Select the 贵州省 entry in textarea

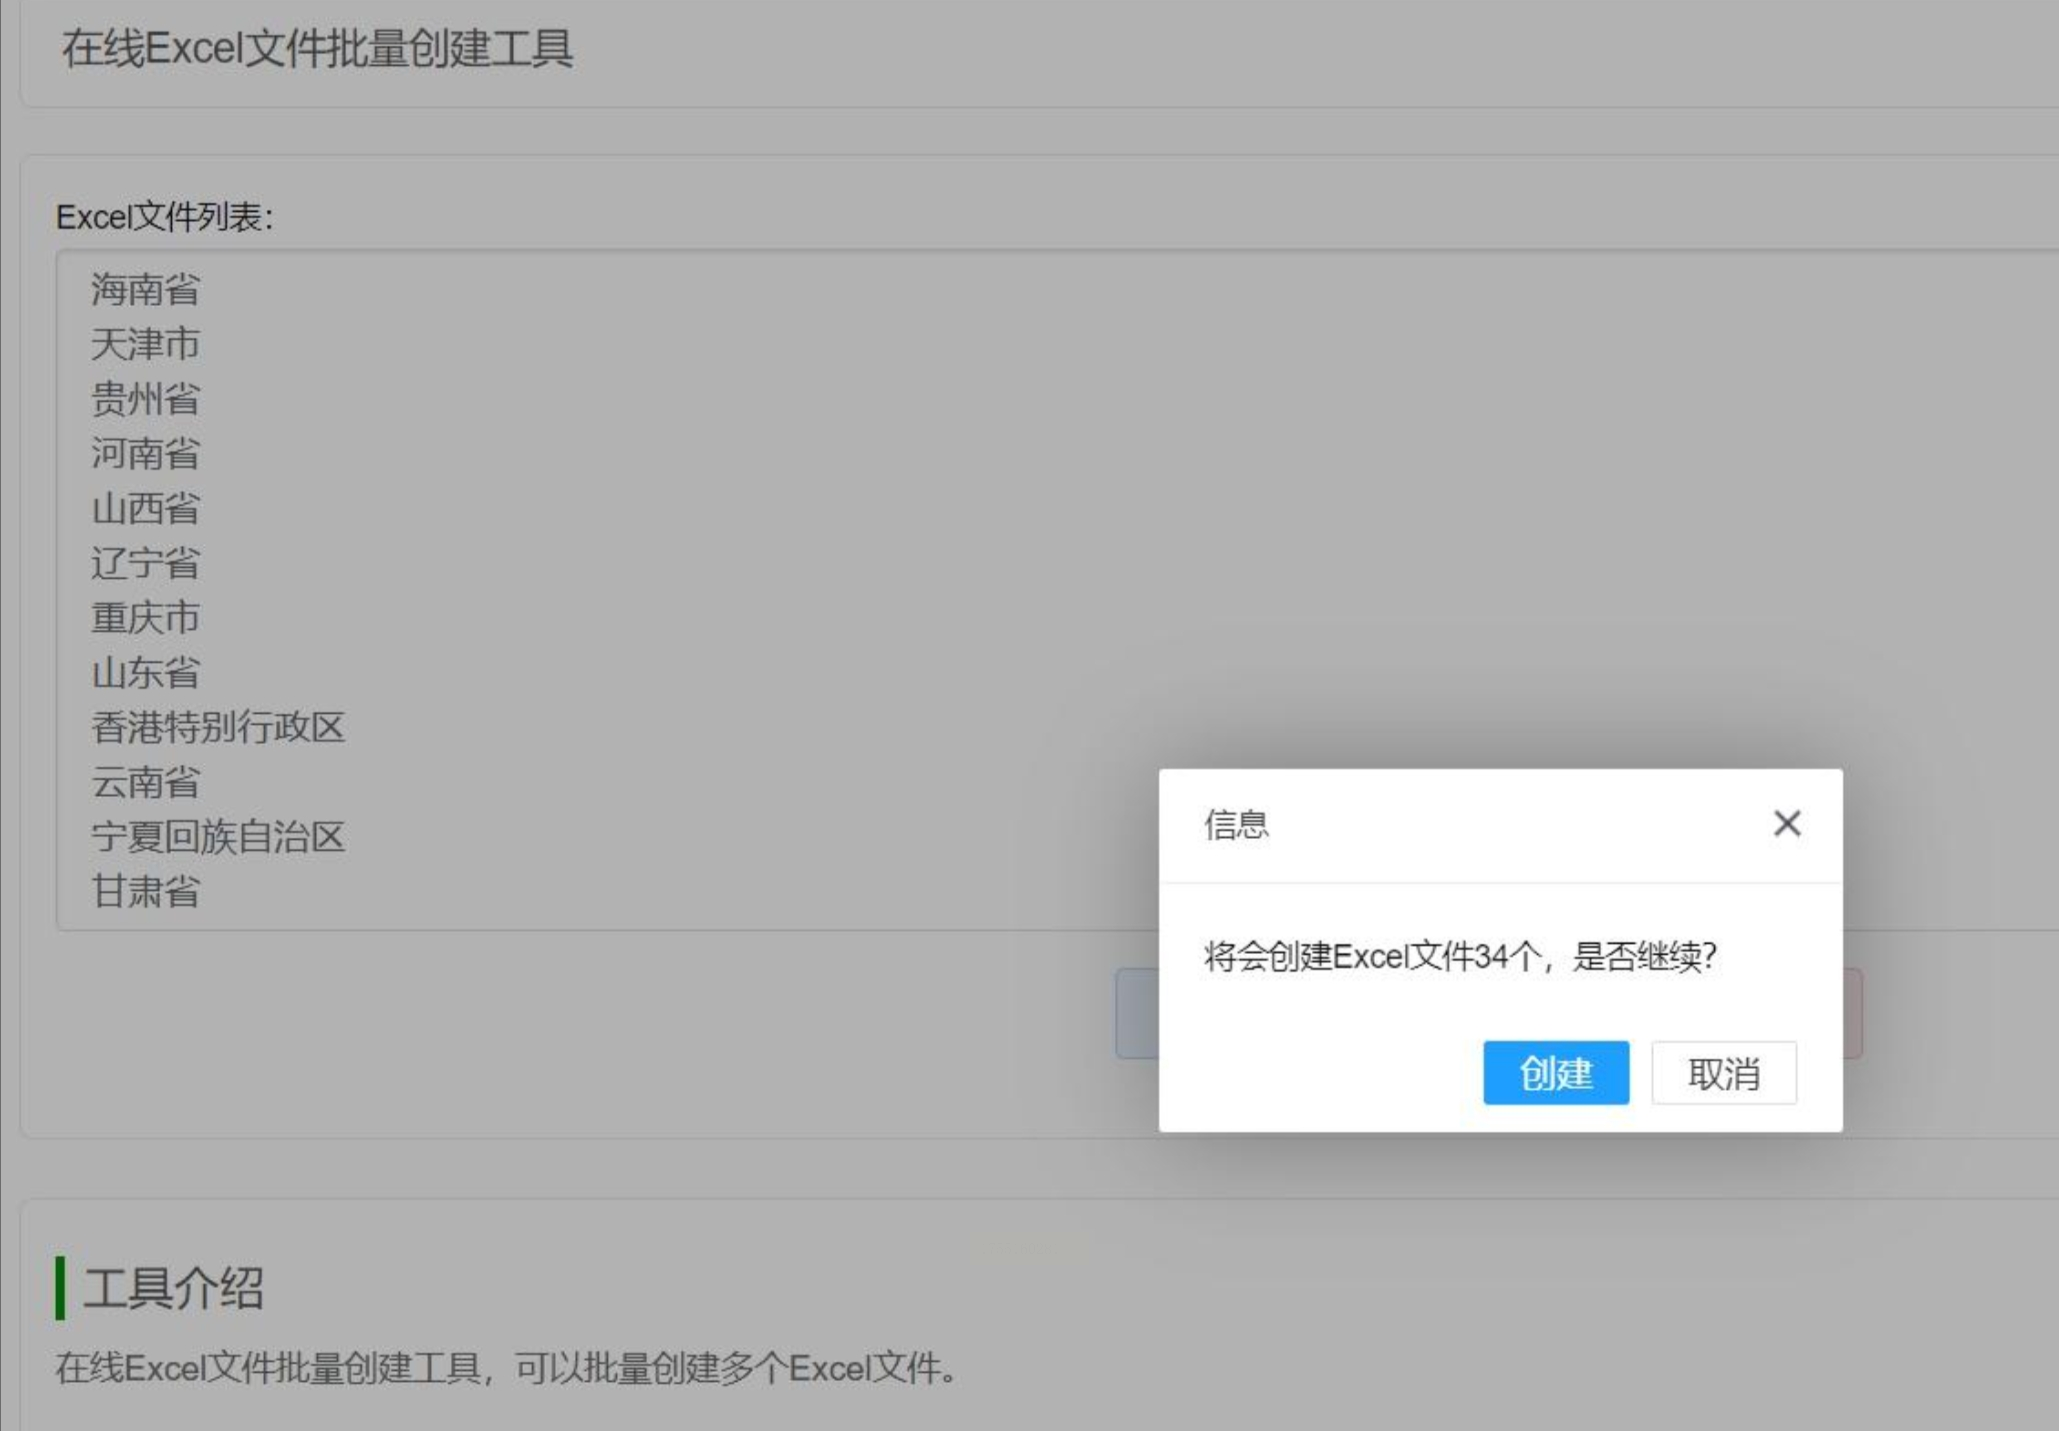click(x=146, y=399)
